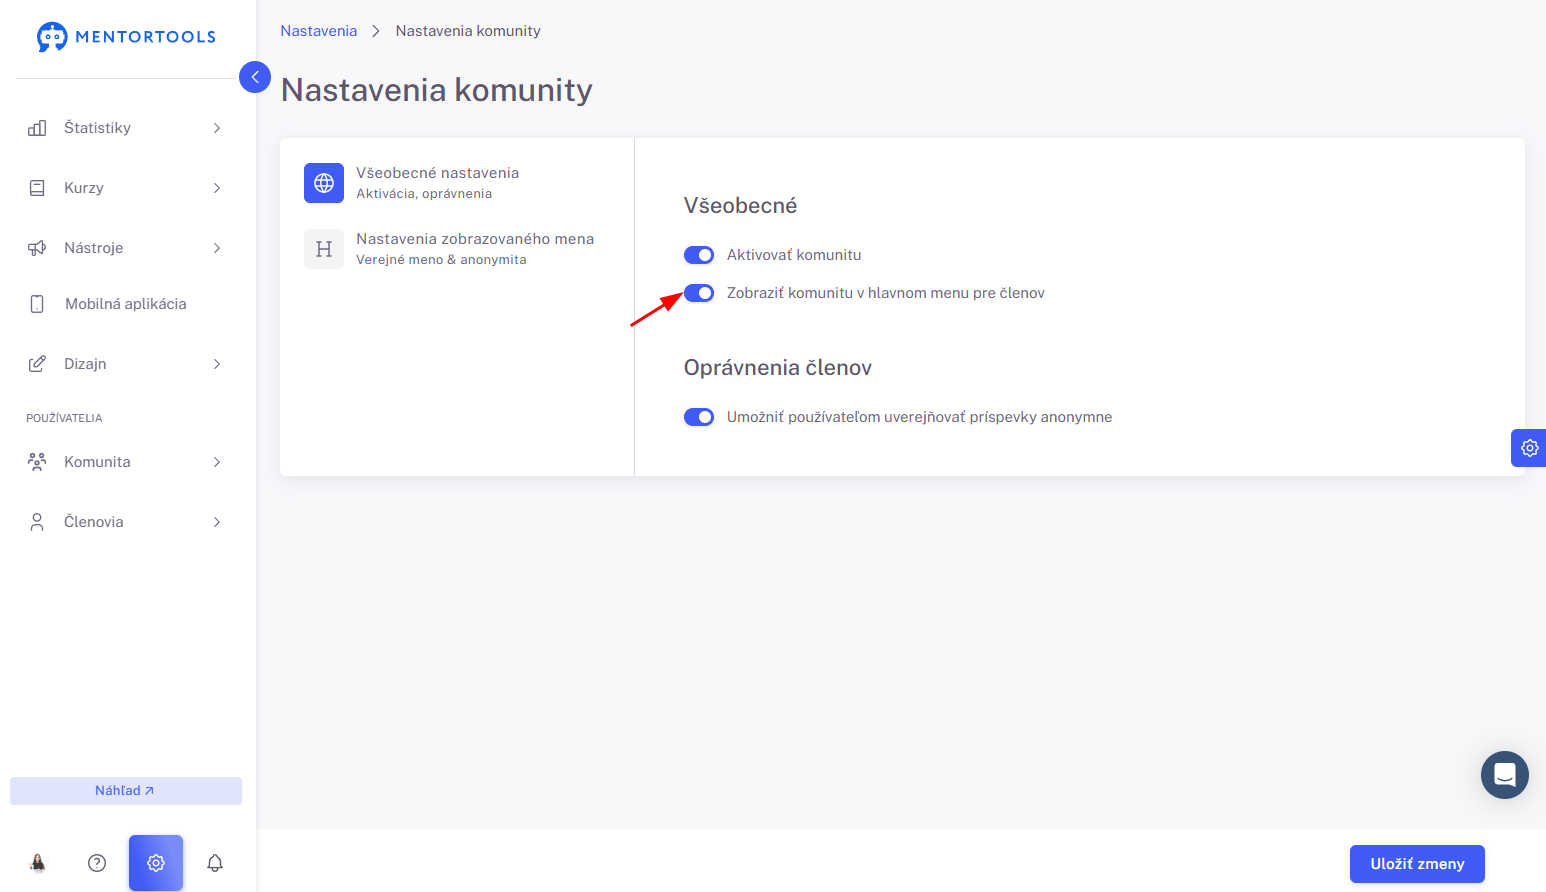
Task: Open the help question mark icon
Action: (x=97, y=863)
